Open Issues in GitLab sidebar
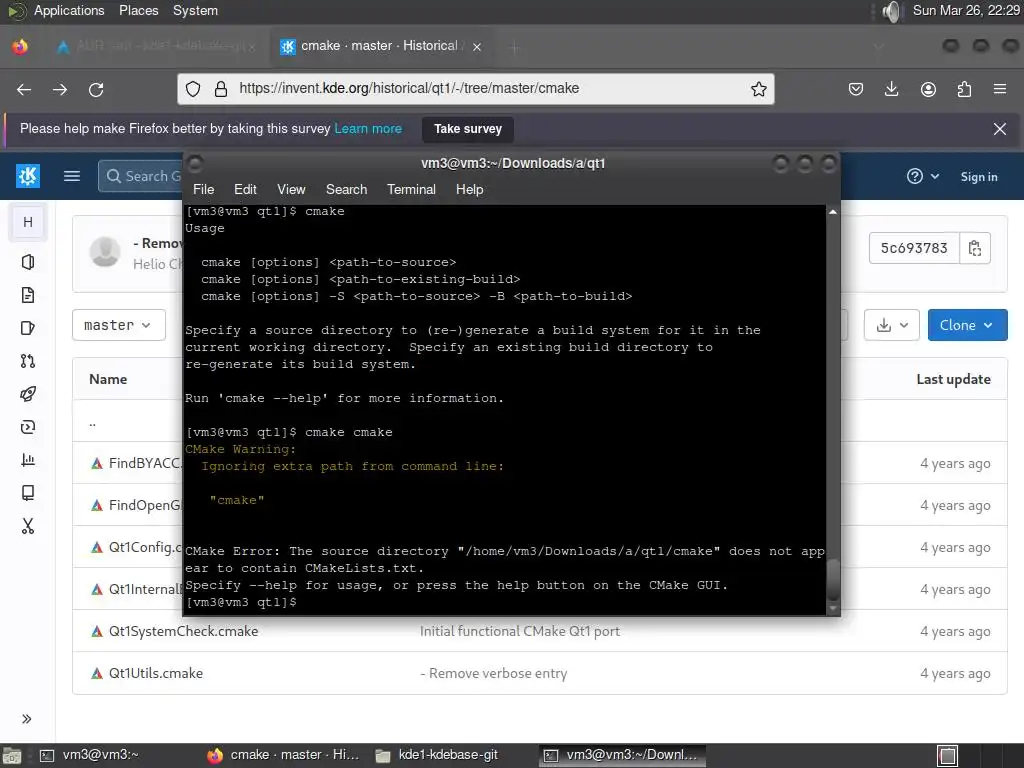Viewport: 1024px width, 768px height. (x=27, y=328)
